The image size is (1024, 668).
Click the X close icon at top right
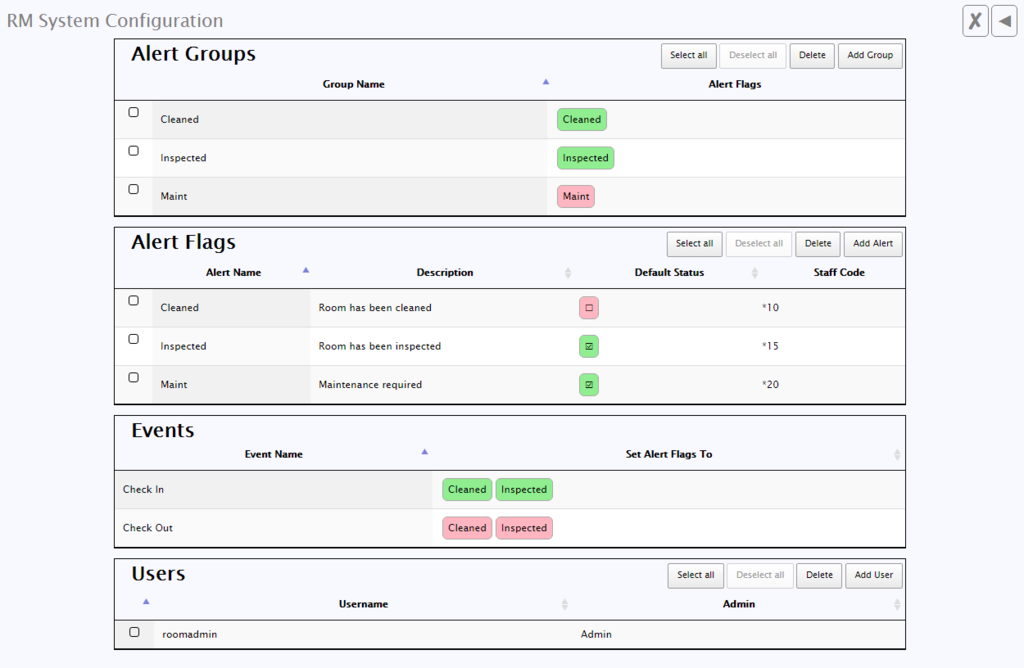coord(975,21)
